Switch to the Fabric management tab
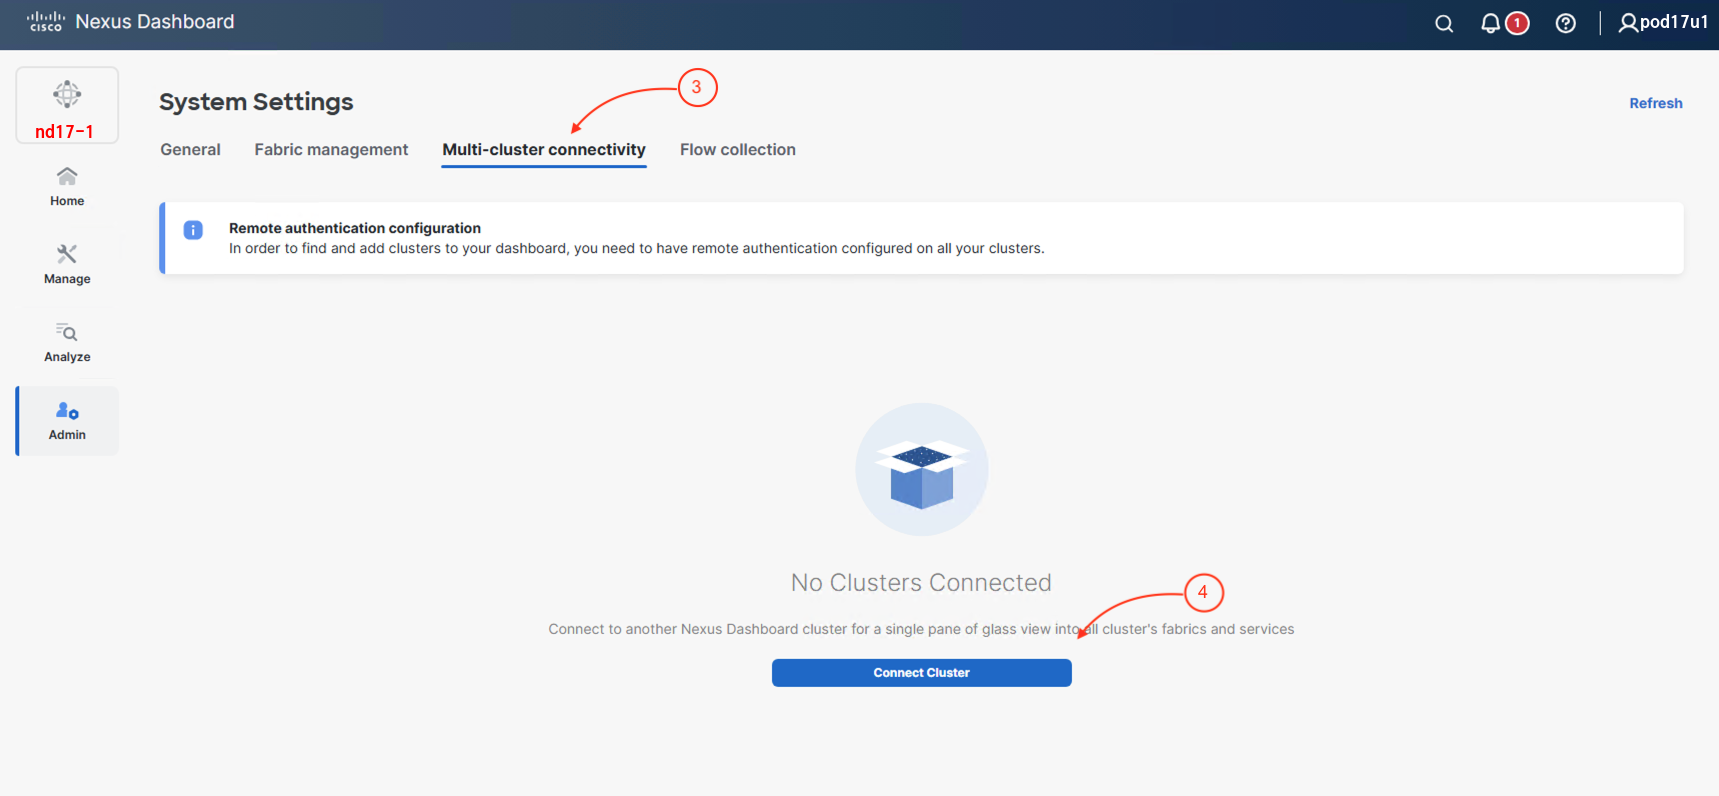This screenshot has width=1719, height=796. (x=331, y=150)
